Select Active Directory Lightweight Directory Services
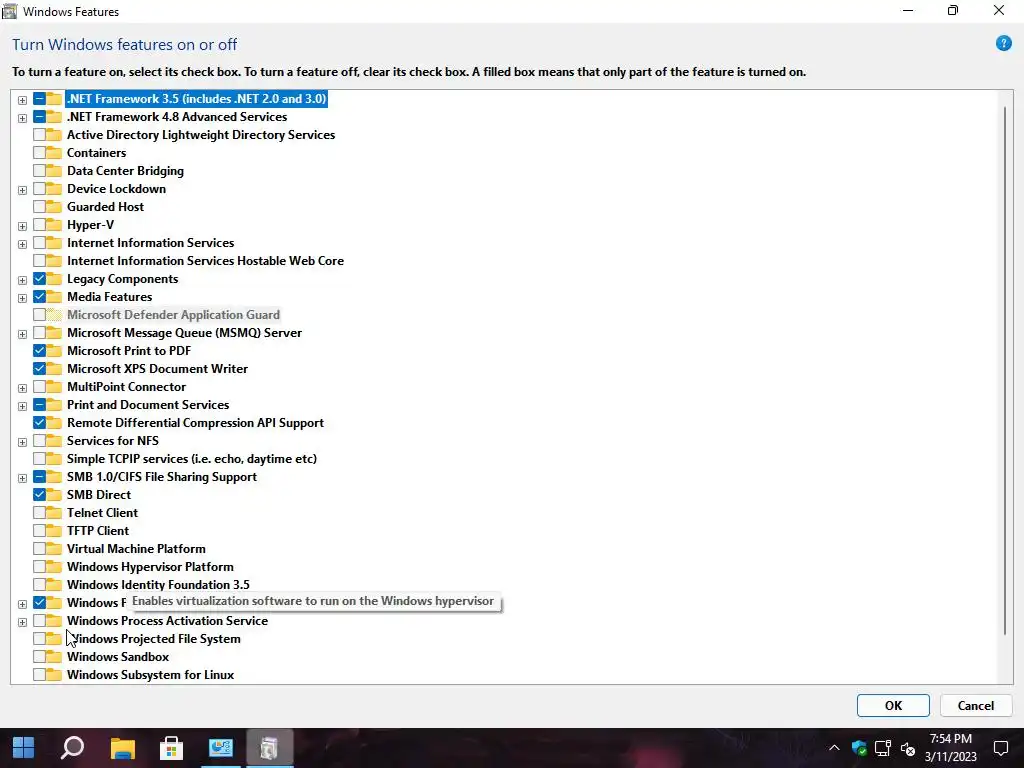Image resolution: width=1024 pixels, height=768 pixels. point(200,135)
